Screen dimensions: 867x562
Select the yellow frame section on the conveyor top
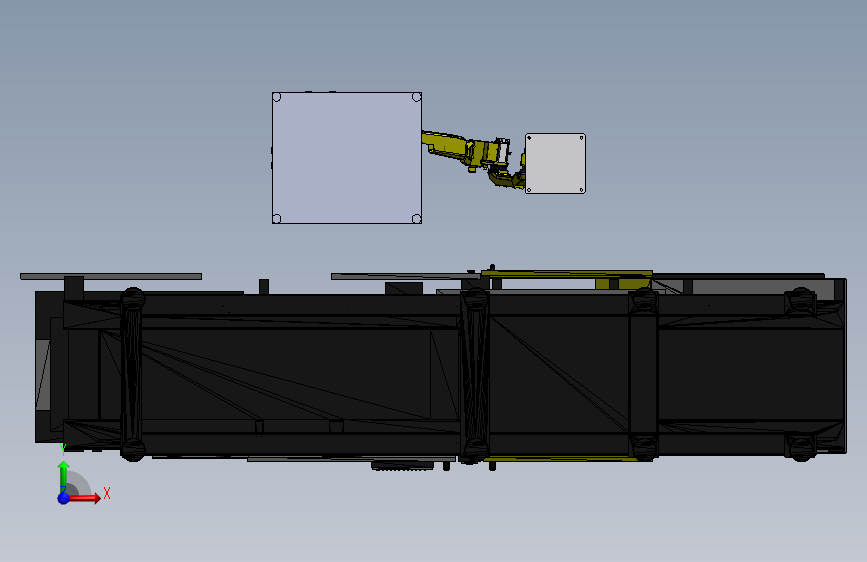(567, 274)
